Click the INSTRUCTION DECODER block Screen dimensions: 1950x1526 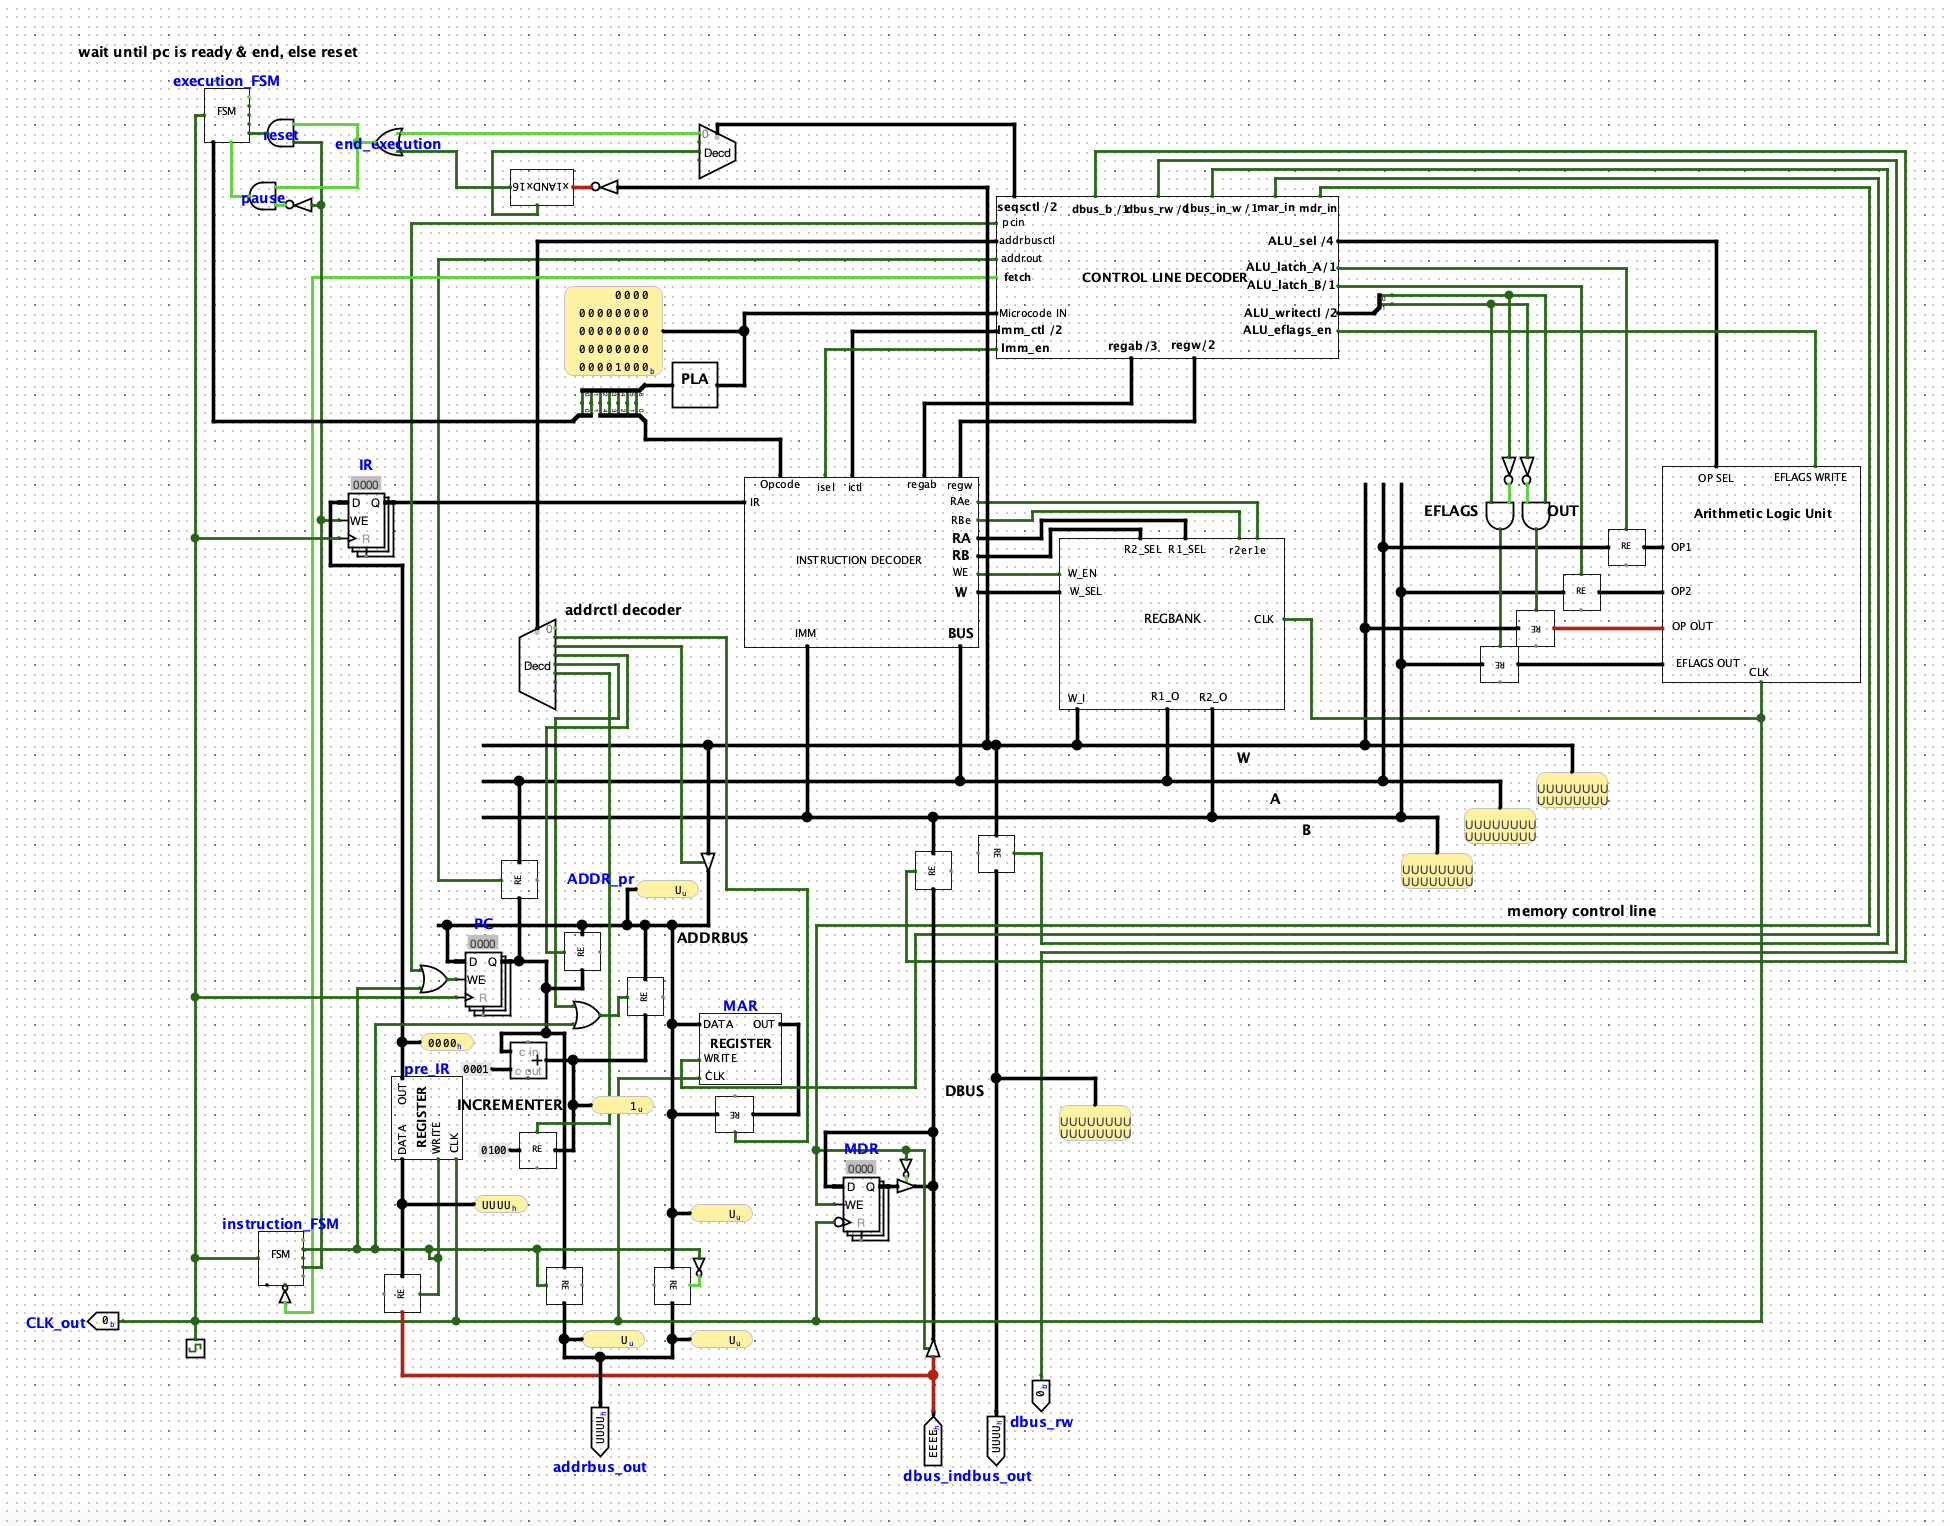[x=858, y=560]
